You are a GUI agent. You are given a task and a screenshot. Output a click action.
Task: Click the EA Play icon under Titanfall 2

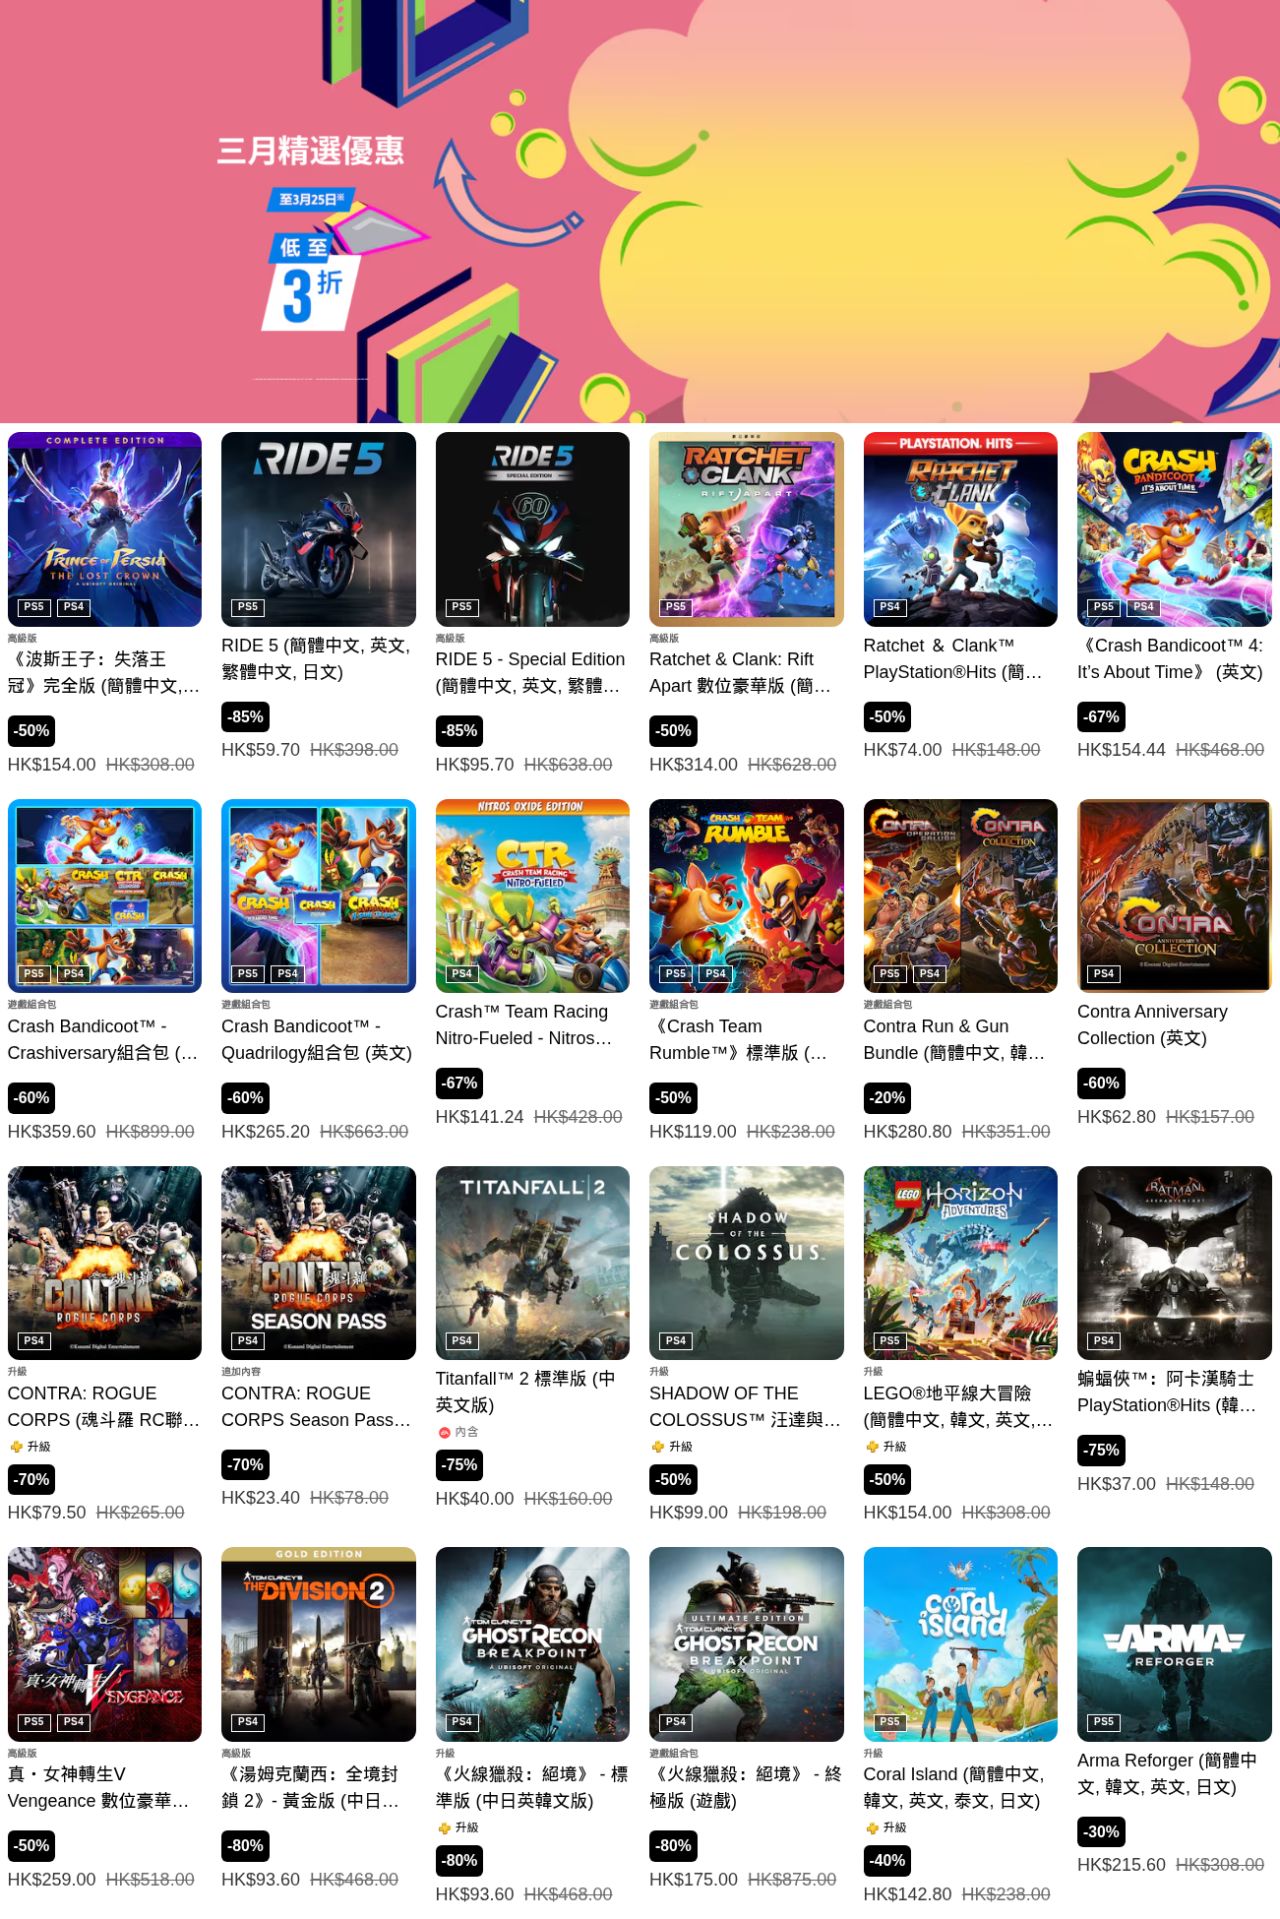(x=444, y=1432)
